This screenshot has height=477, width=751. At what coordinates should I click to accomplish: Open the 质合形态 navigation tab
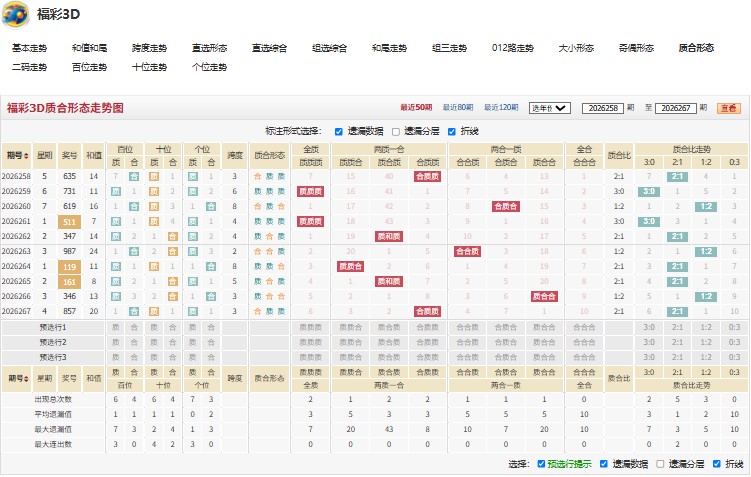click(696, 48)
